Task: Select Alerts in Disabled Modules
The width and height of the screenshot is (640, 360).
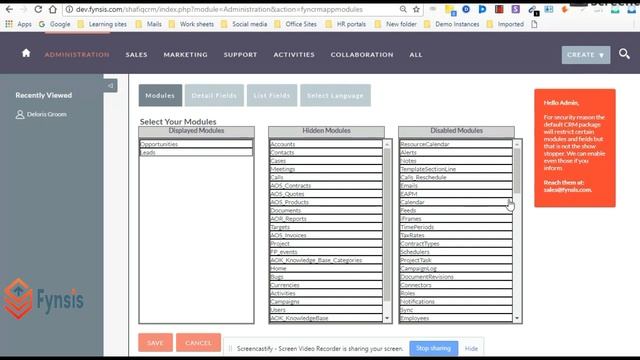Action: pos(456,152)
